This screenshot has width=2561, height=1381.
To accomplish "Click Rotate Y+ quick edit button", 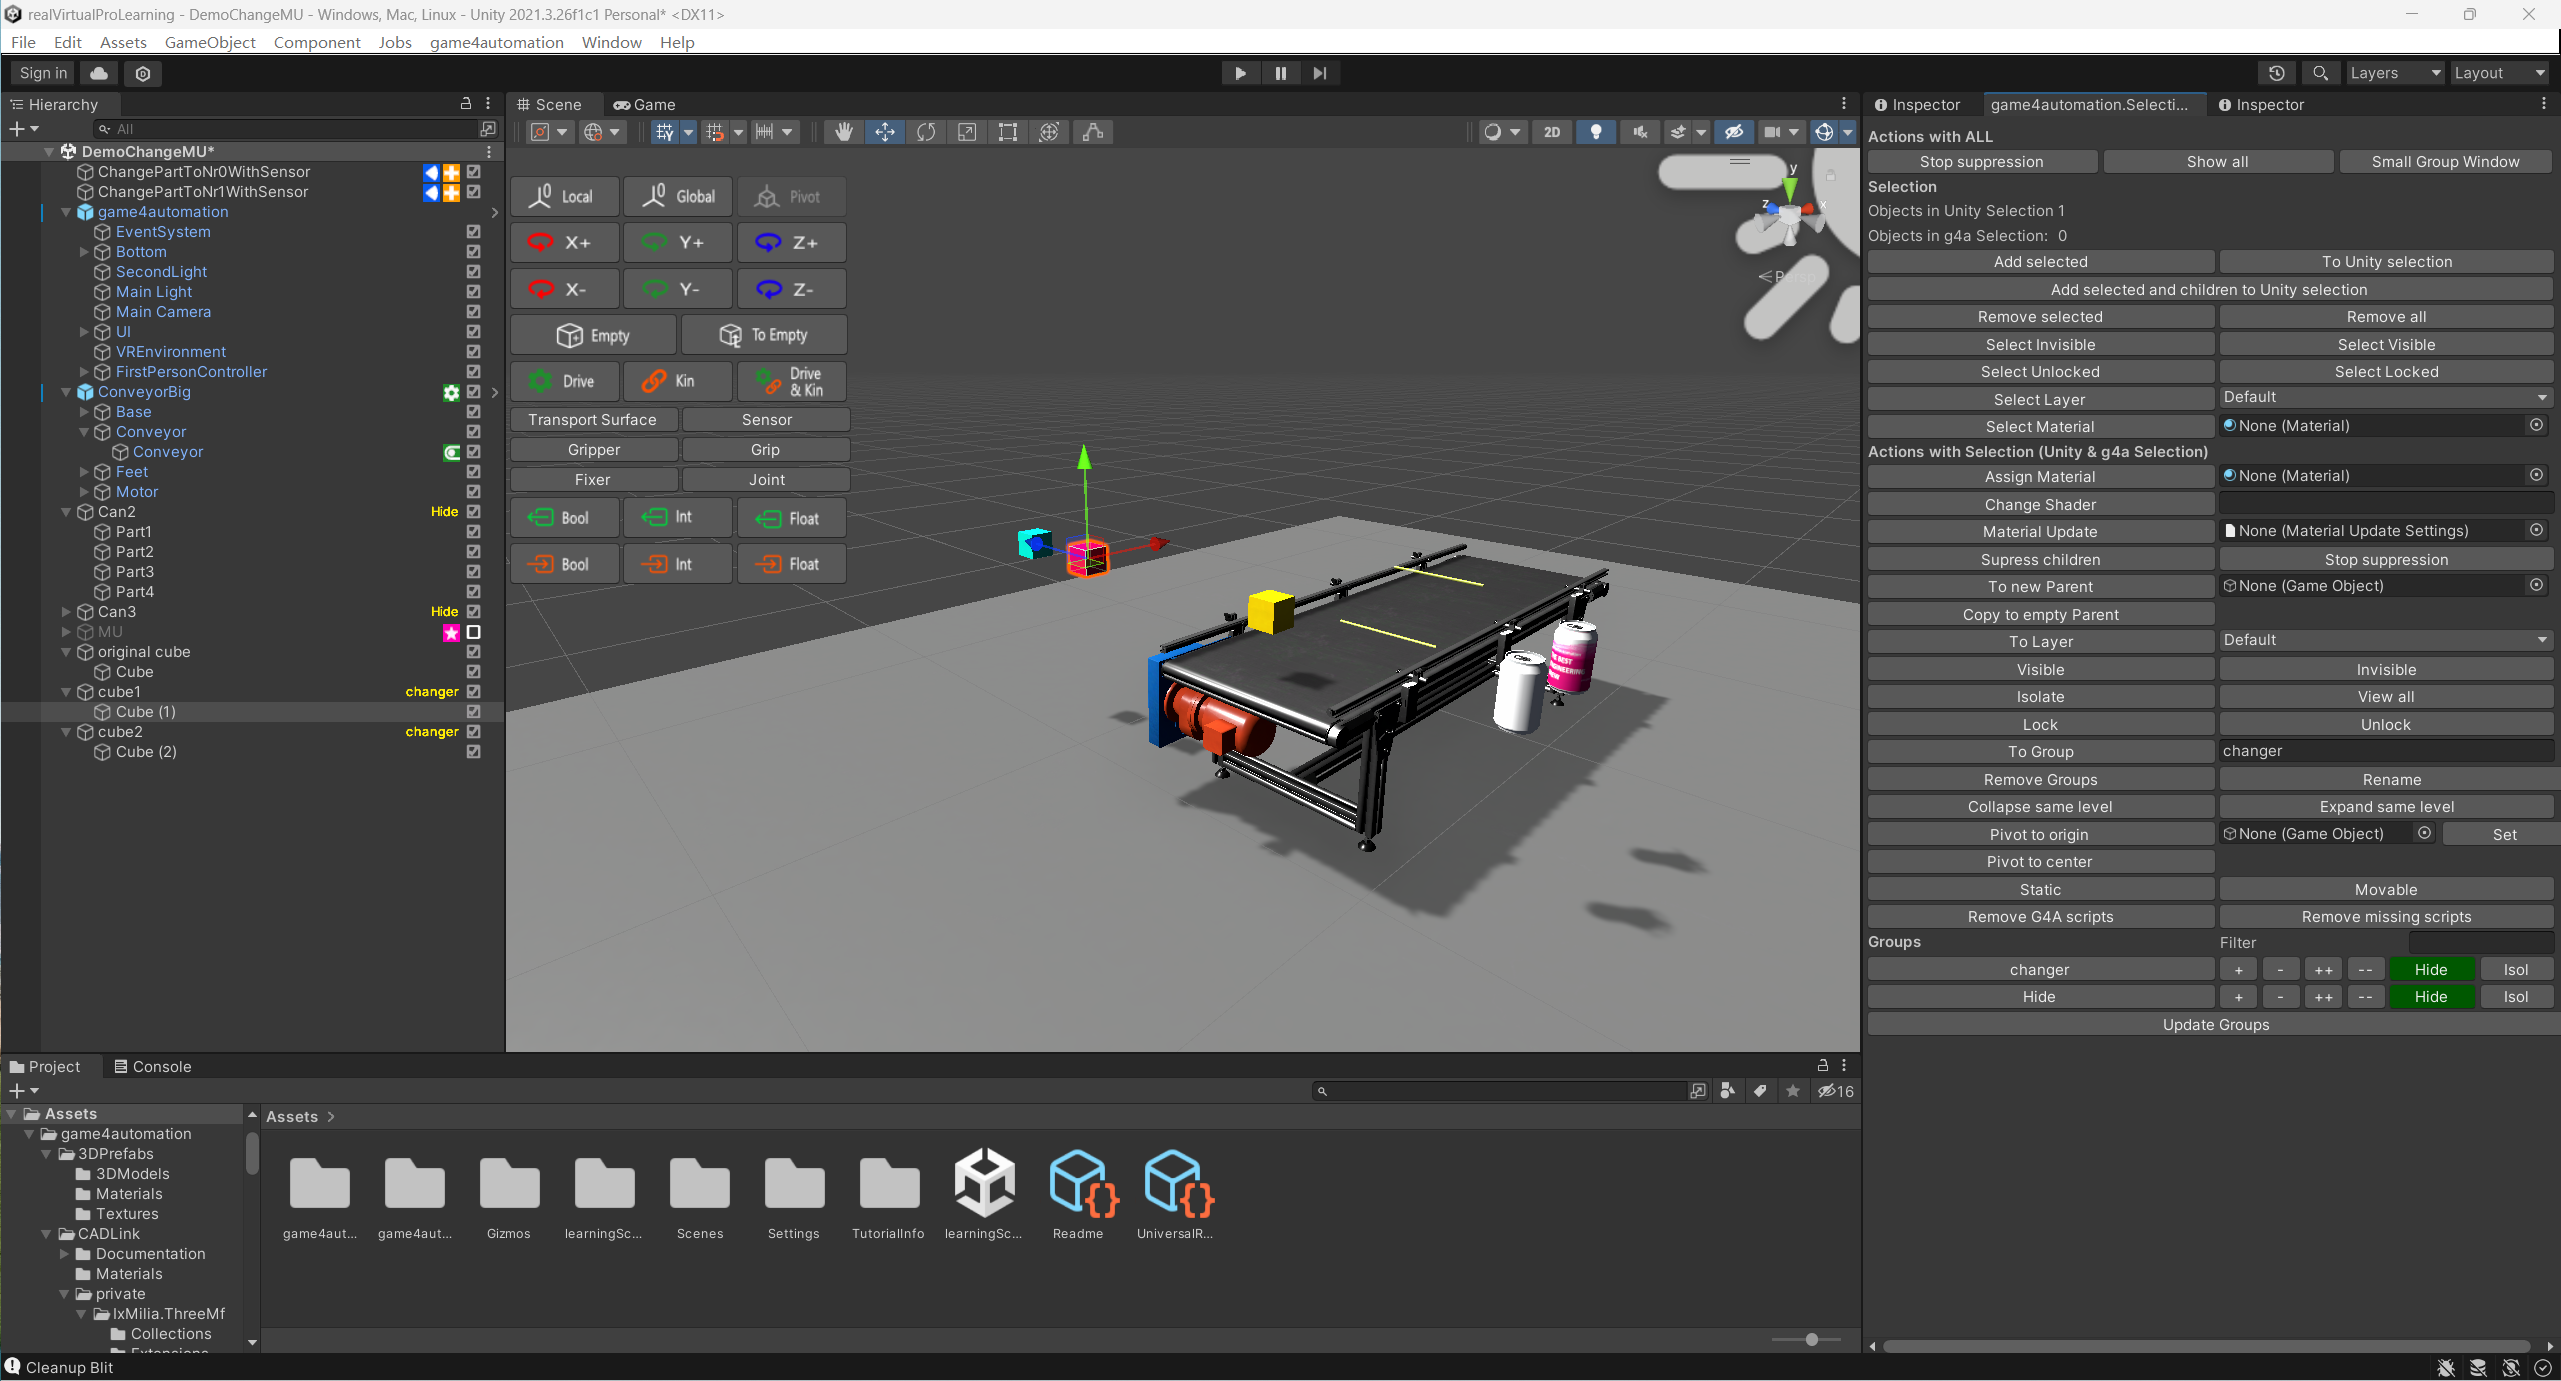I will point(678,242).
